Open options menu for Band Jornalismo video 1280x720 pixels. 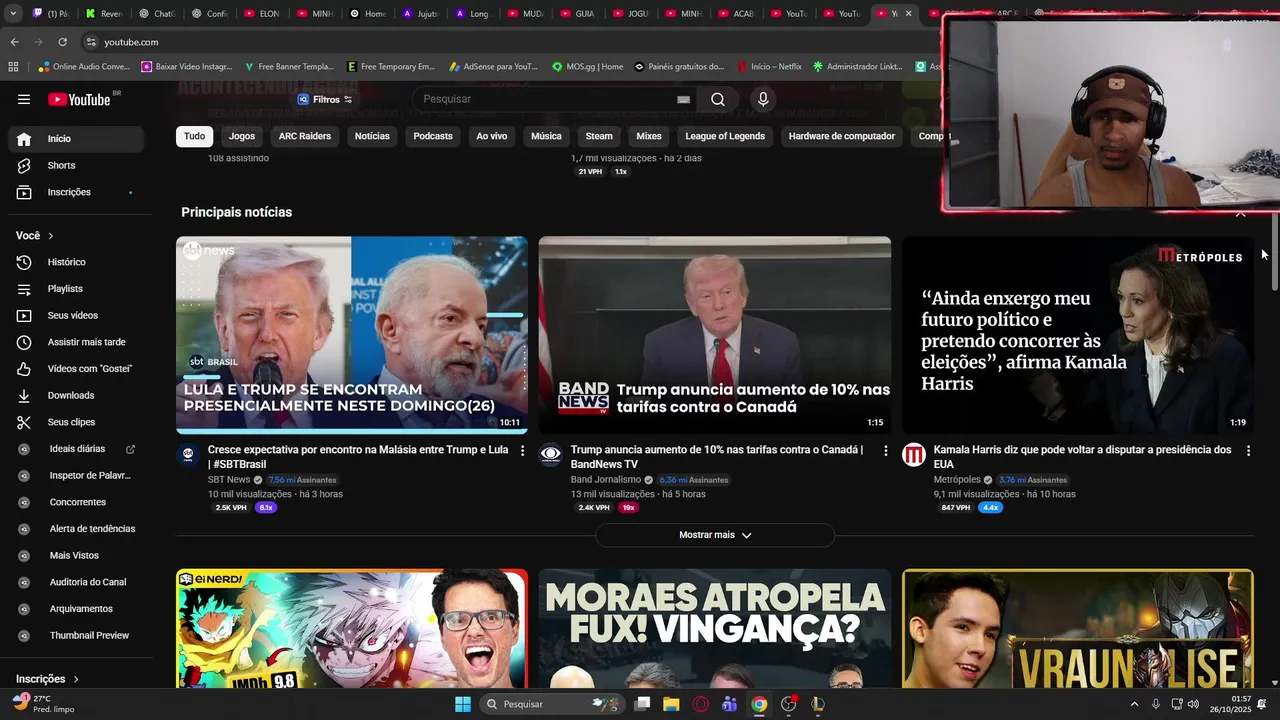coord(885,451)
